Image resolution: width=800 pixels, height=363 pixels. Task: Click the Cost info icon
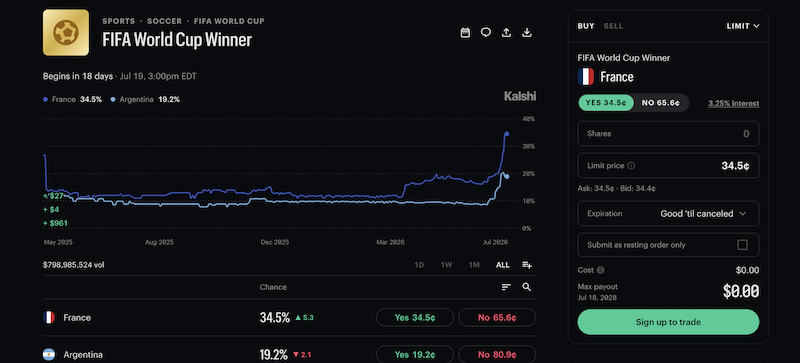tap(601, 270)
